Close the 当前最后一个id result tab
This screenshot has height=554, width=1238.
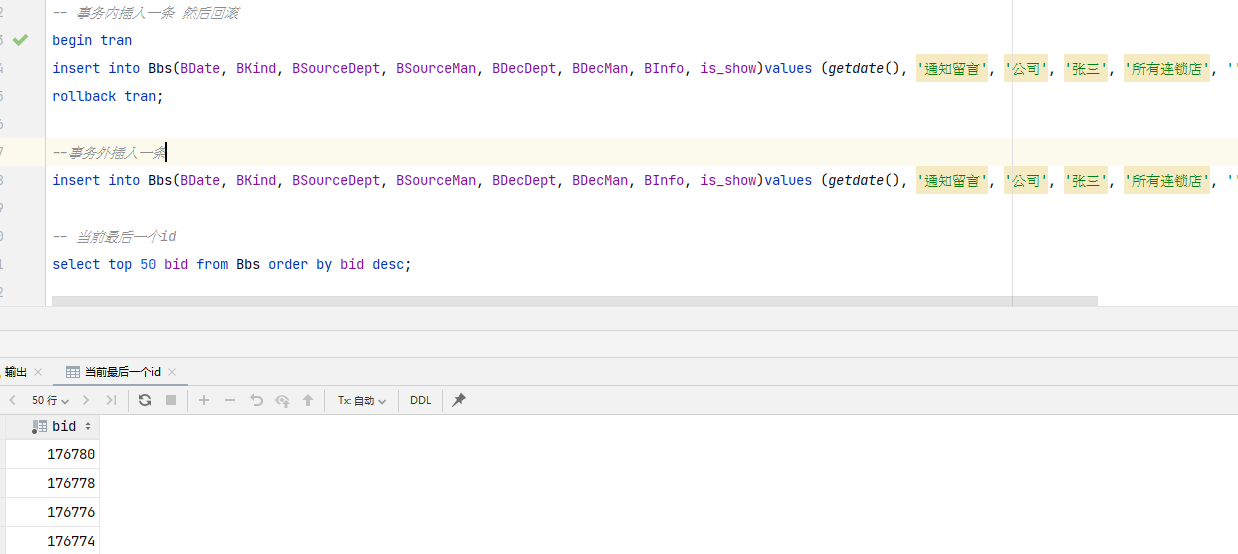(172, 372)
